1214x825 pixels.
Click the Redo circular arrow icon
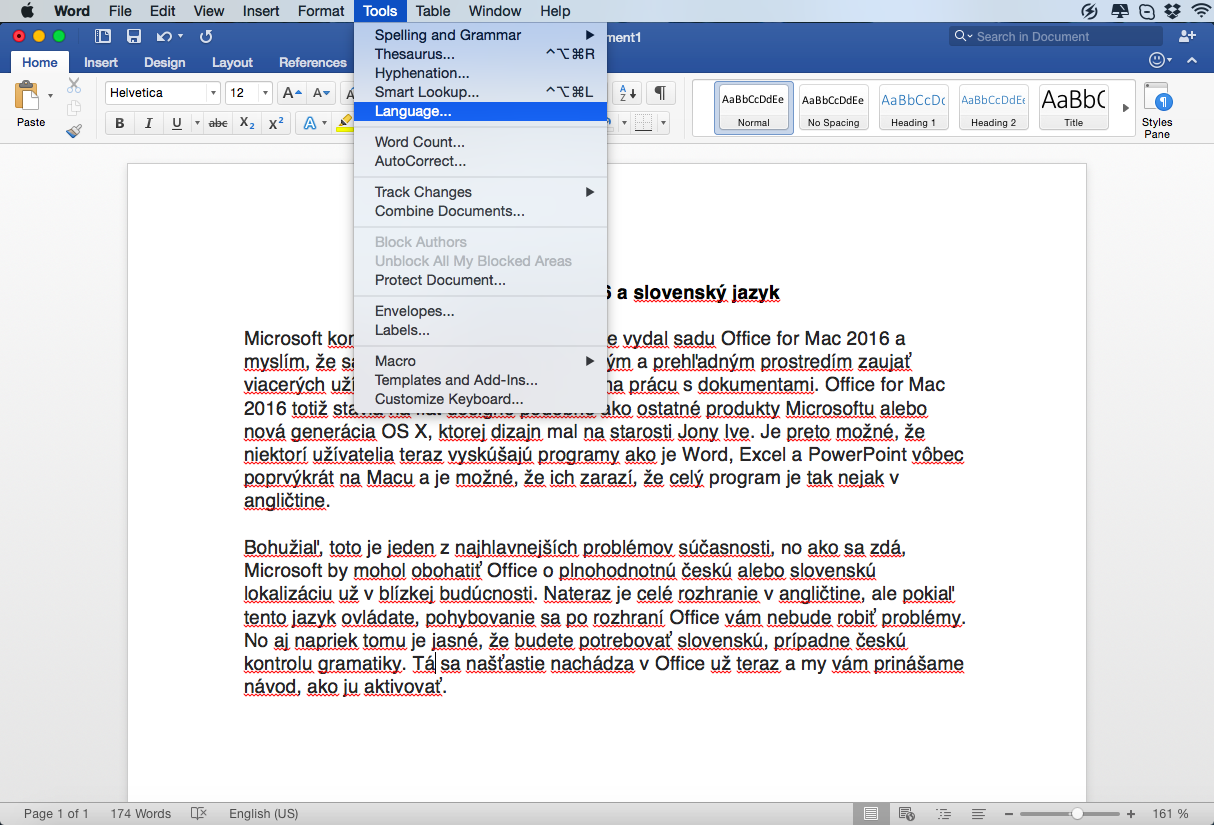coord(206,36)
